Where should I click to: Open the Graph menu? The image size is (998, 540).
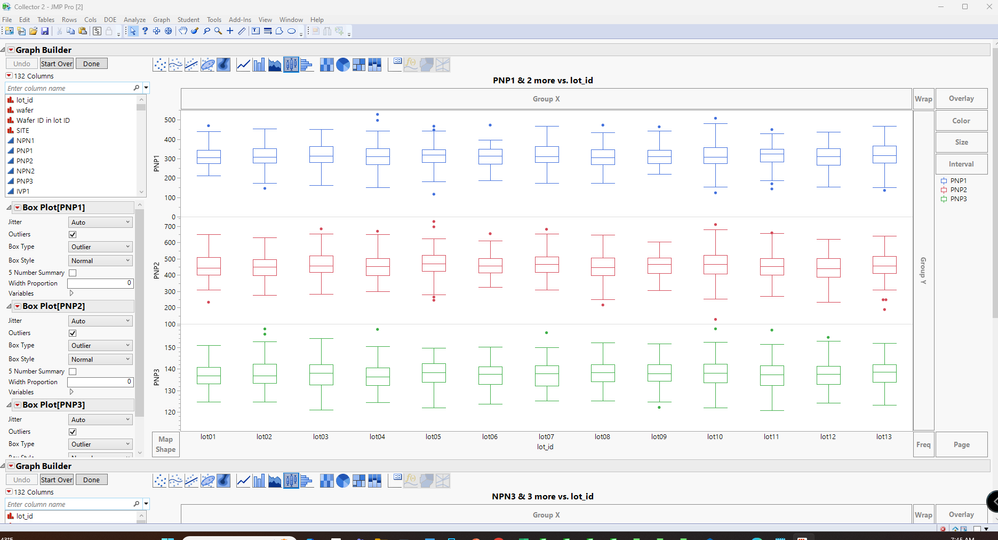tap(162, 20)
